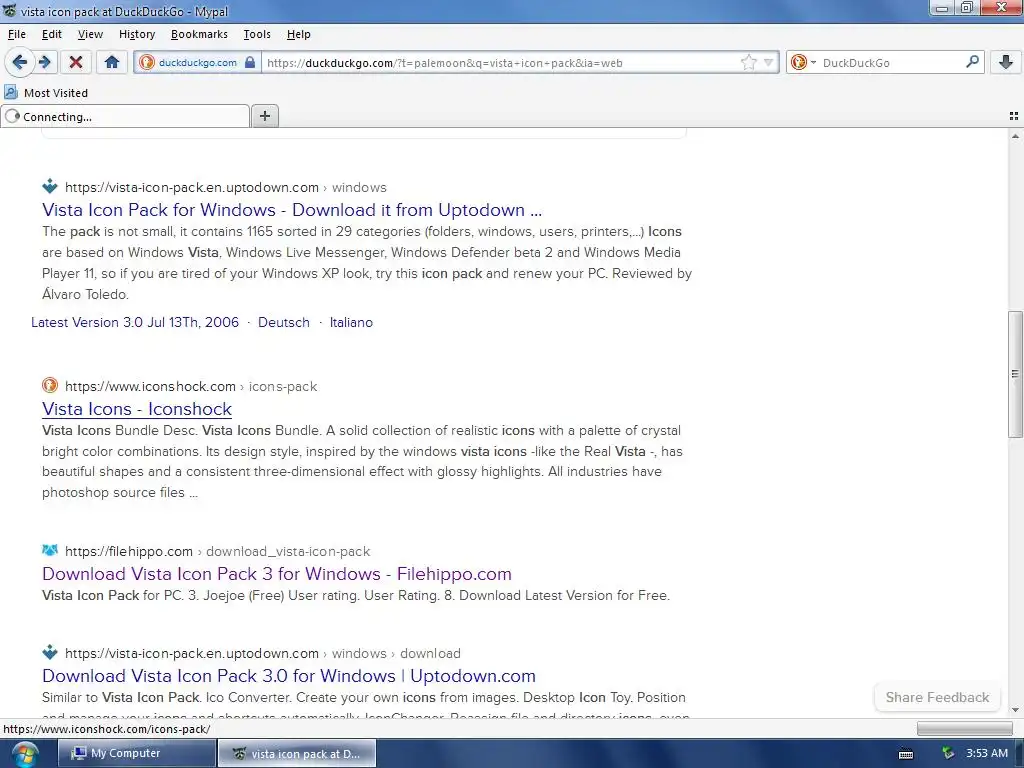This screenshot has width=1024, height=768.
Task: Open the Home page button
Action: 112,63
